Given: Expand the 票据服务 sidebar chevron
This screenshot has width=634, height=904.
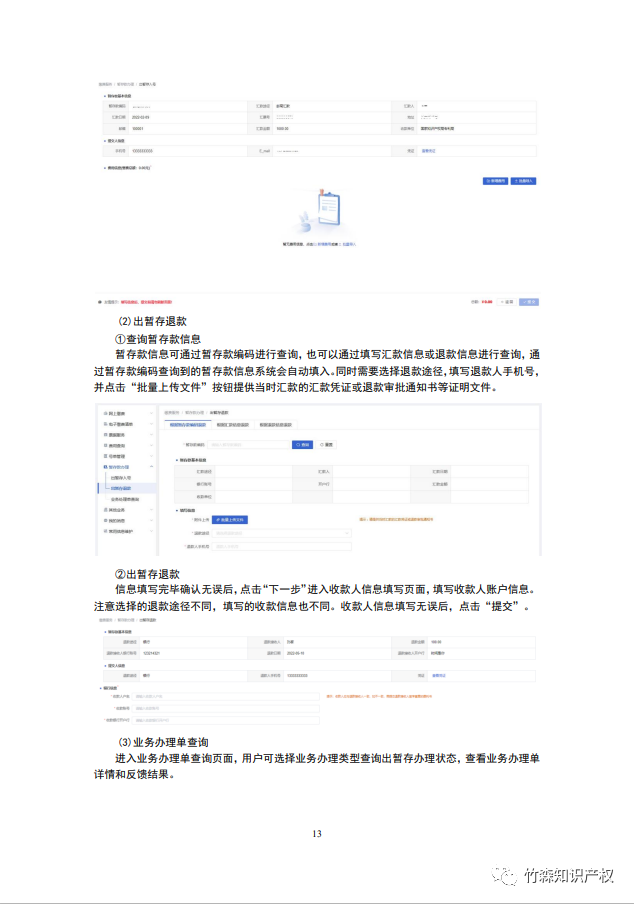Looking at the screenshot, I should [152, 435].
